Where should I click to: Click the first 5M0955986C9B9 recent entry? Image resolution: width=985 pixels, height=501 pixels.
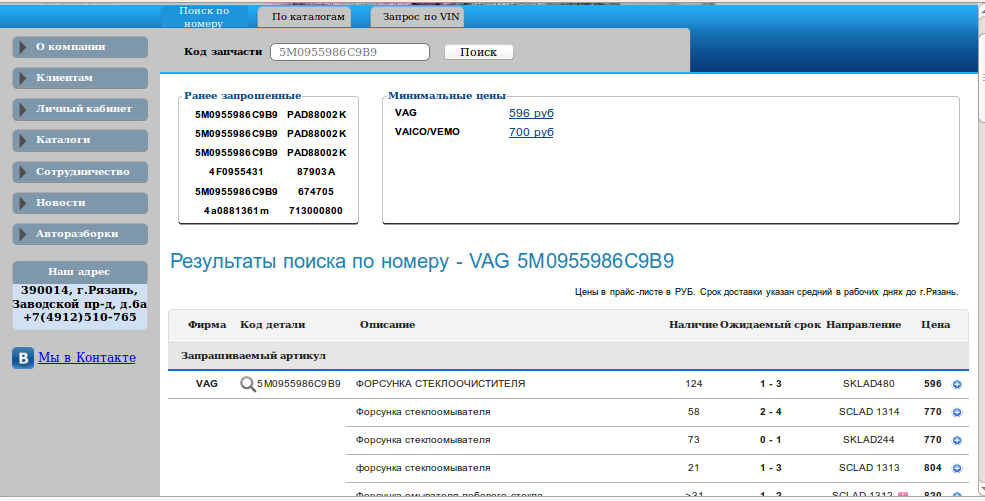[x=236, y=115]
